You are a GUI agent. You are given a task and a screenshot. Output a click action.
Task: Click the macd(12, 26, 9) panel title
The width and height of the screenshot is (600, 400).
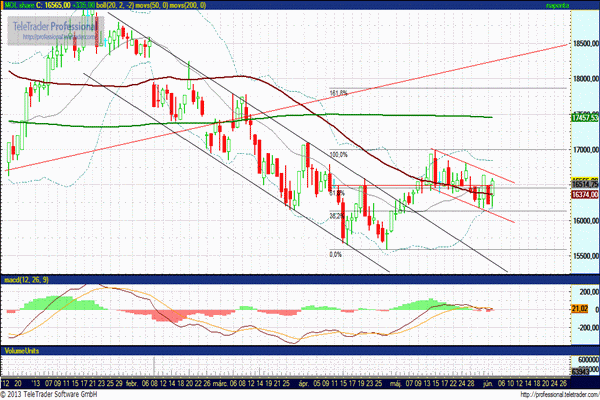pyautogui.click(x=26, y=275)
